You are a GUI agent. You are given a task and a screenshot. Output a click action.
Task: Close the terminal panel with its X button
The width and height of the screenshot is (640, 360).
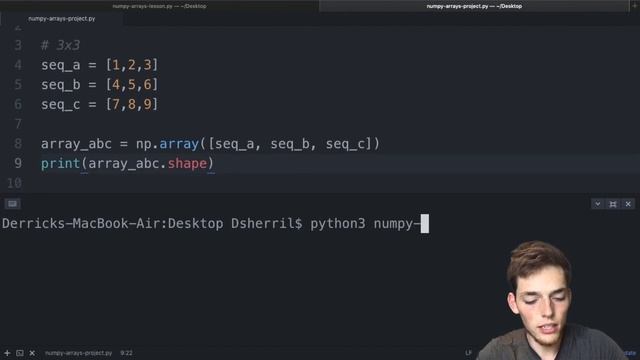coord(628,204)
